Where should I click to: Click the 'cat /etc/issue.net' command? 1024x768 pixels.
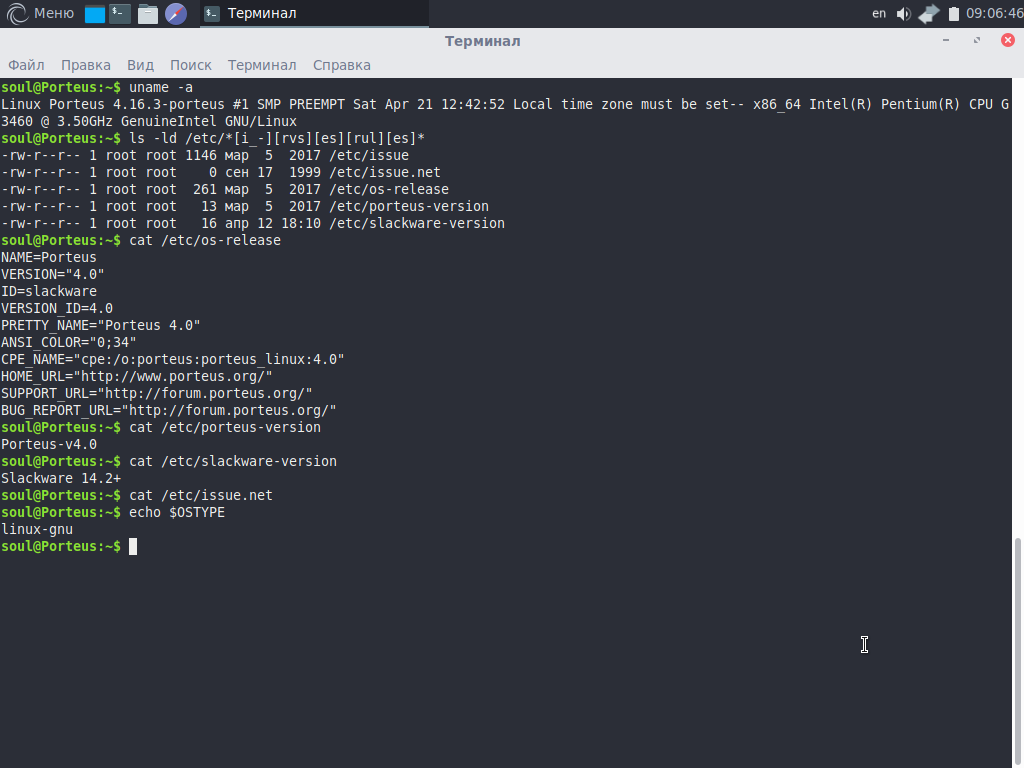200,495
